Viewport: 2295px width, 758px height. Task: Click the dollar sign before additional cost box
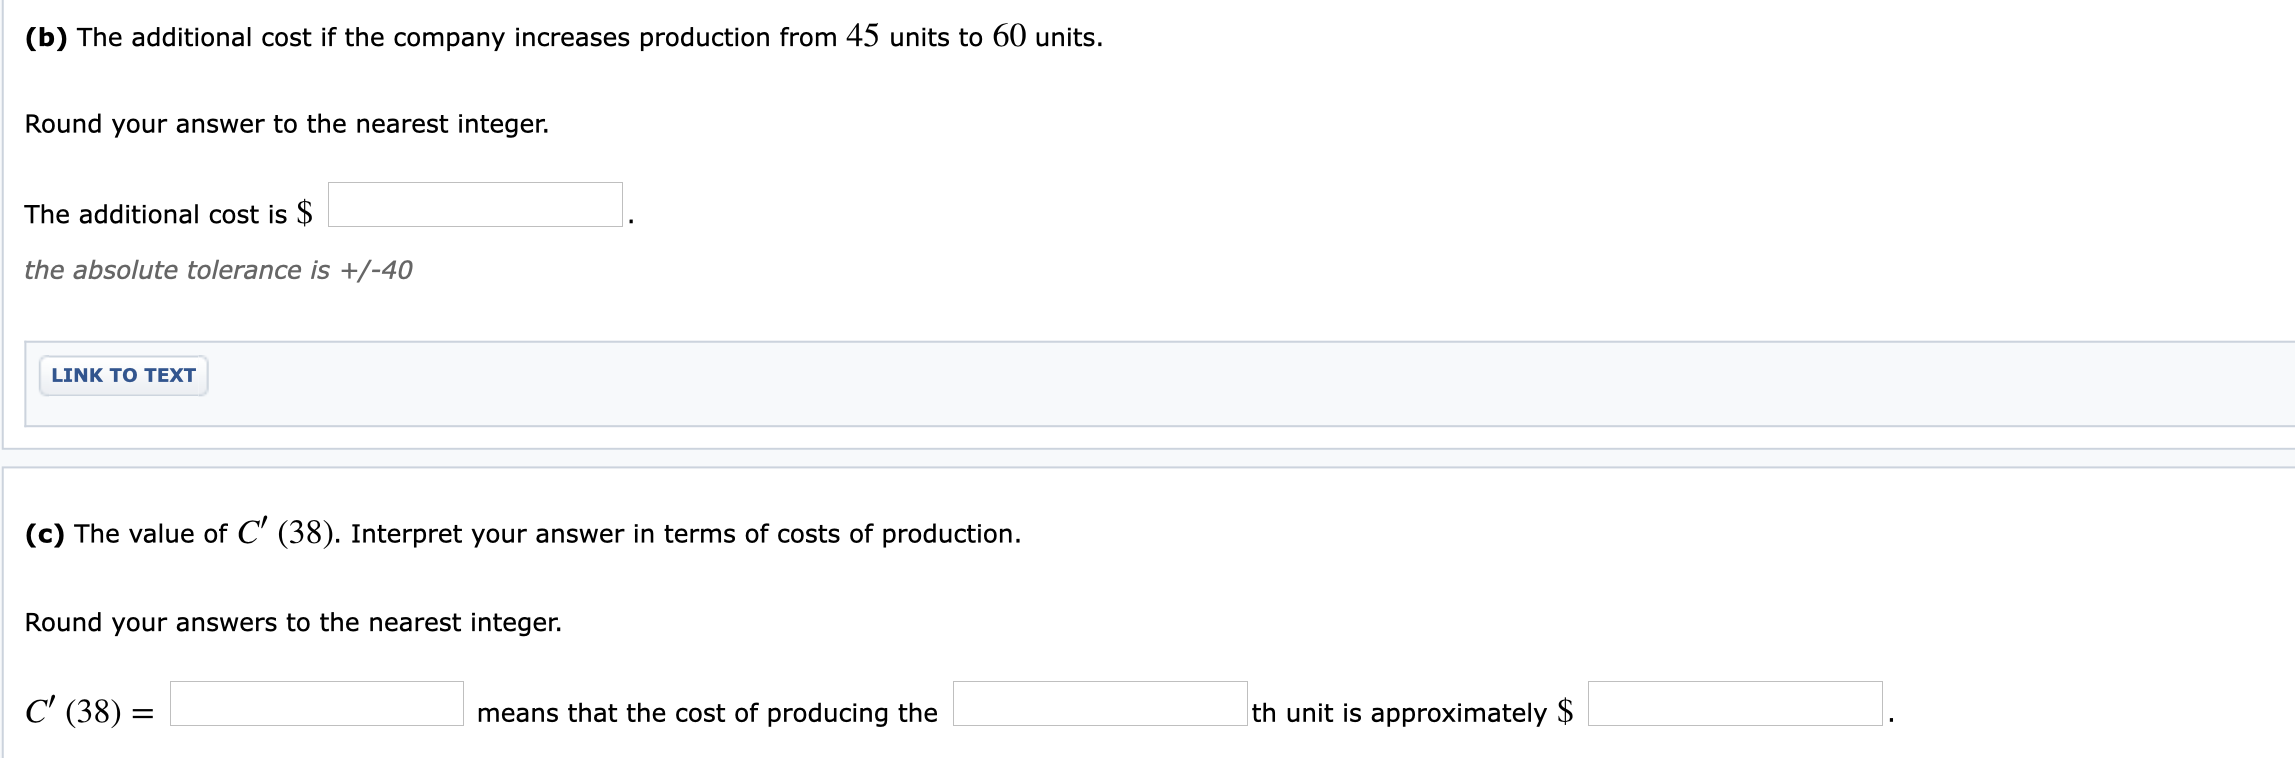307,211
